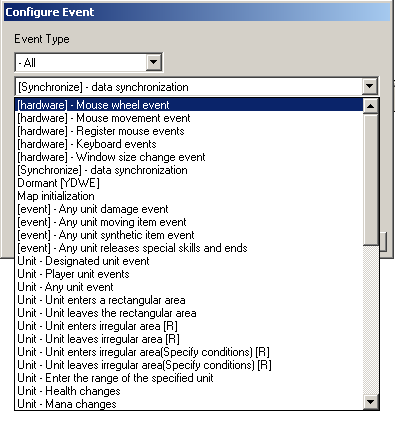This screenshot has width=395, height=428.
Task: Select 'Unit - Health changes'
Action: point(189,391)
